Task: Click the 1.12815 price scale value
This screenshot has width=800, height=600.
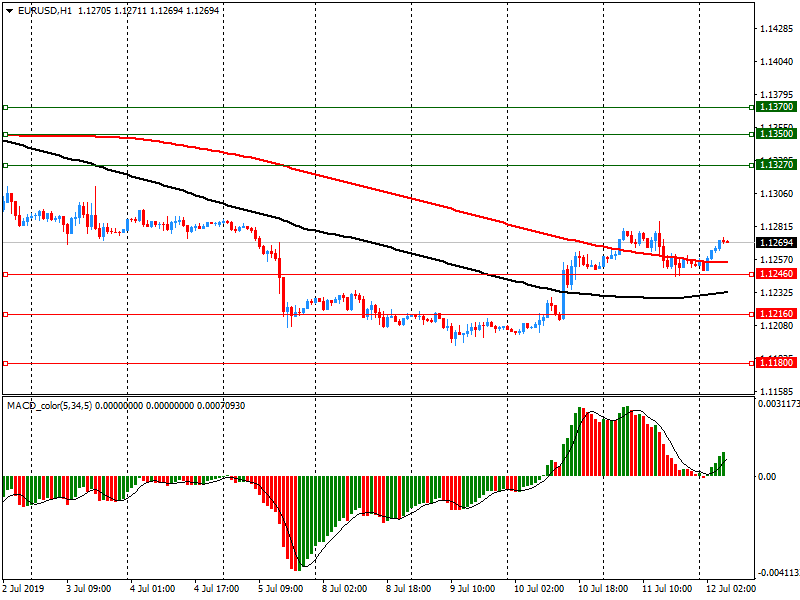Action: tap(777, 227)
